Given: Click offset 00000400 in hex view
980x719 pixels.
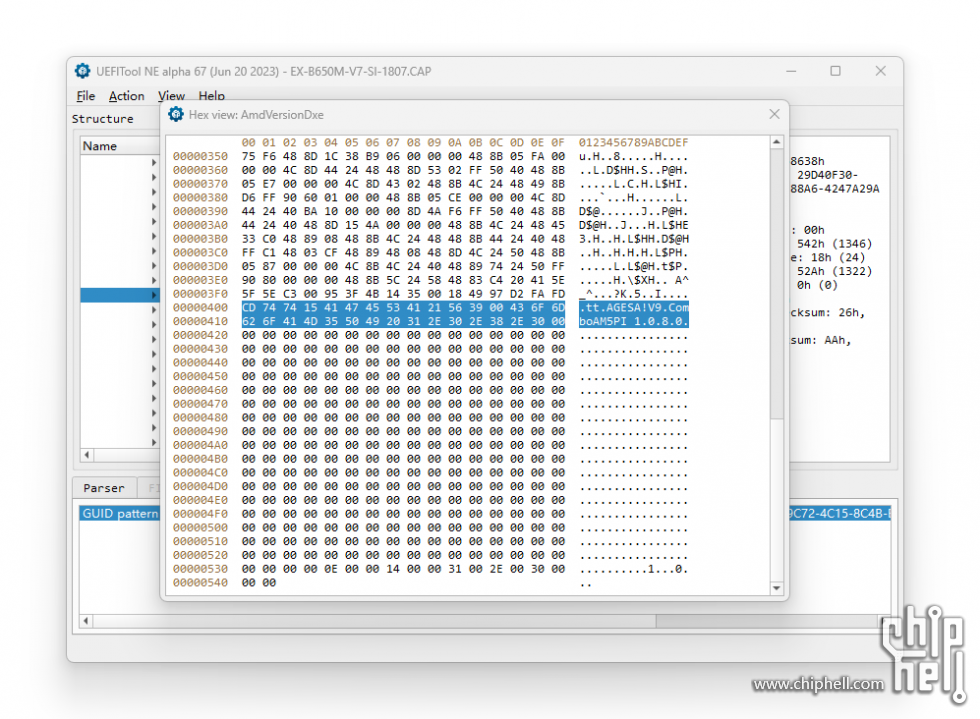Looking at the screenshot, I should 201,308.
